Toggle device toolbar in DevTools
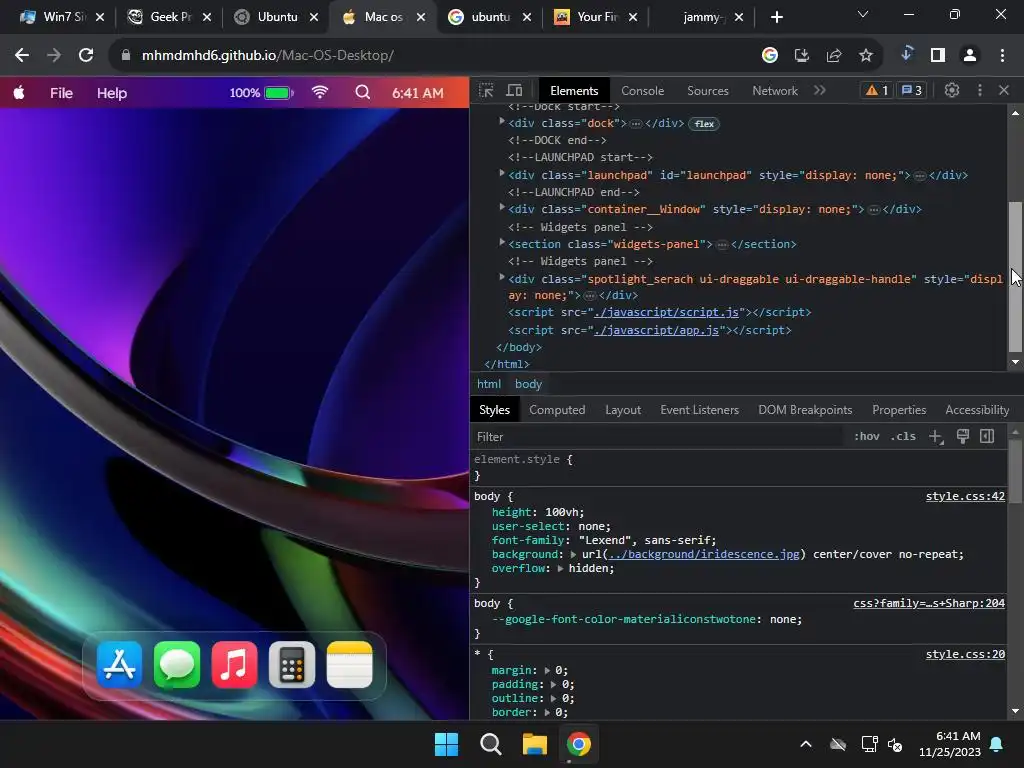Viewport: 1024px width, 768px height. coord(515,91)
